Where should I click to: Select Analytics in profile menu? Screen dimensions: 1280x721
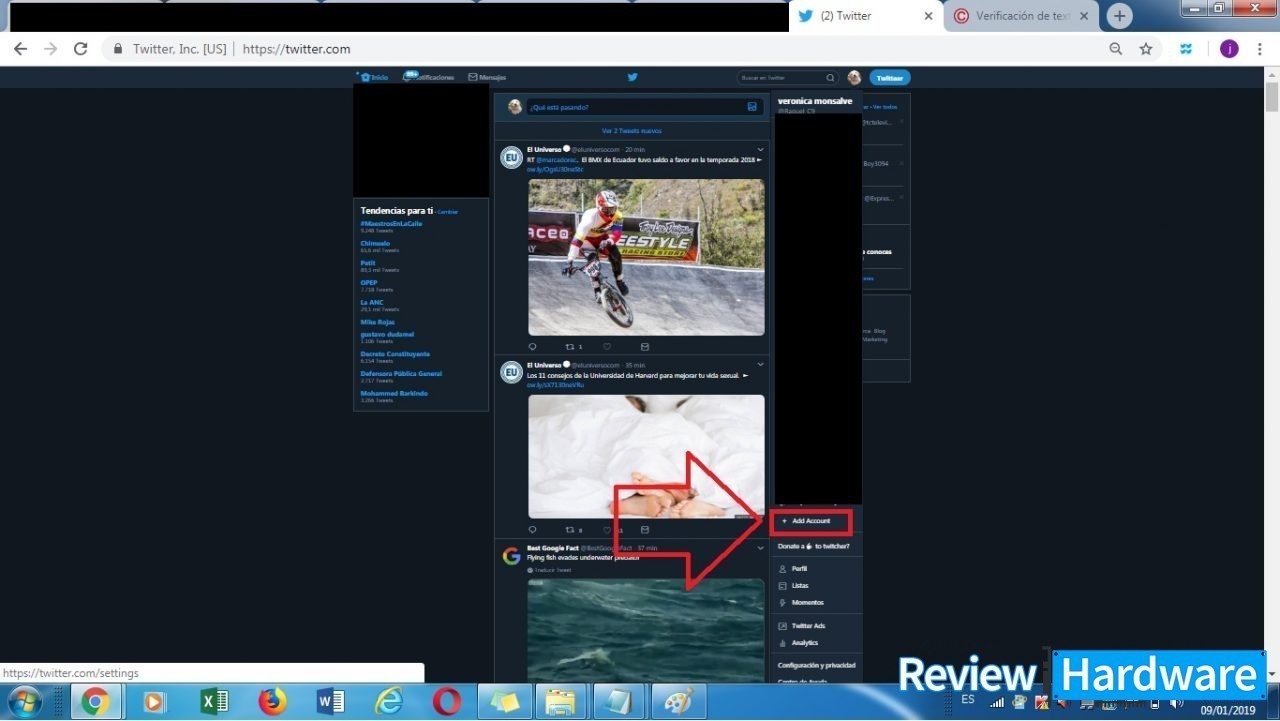pyautogui.click(x=804, y=643)
